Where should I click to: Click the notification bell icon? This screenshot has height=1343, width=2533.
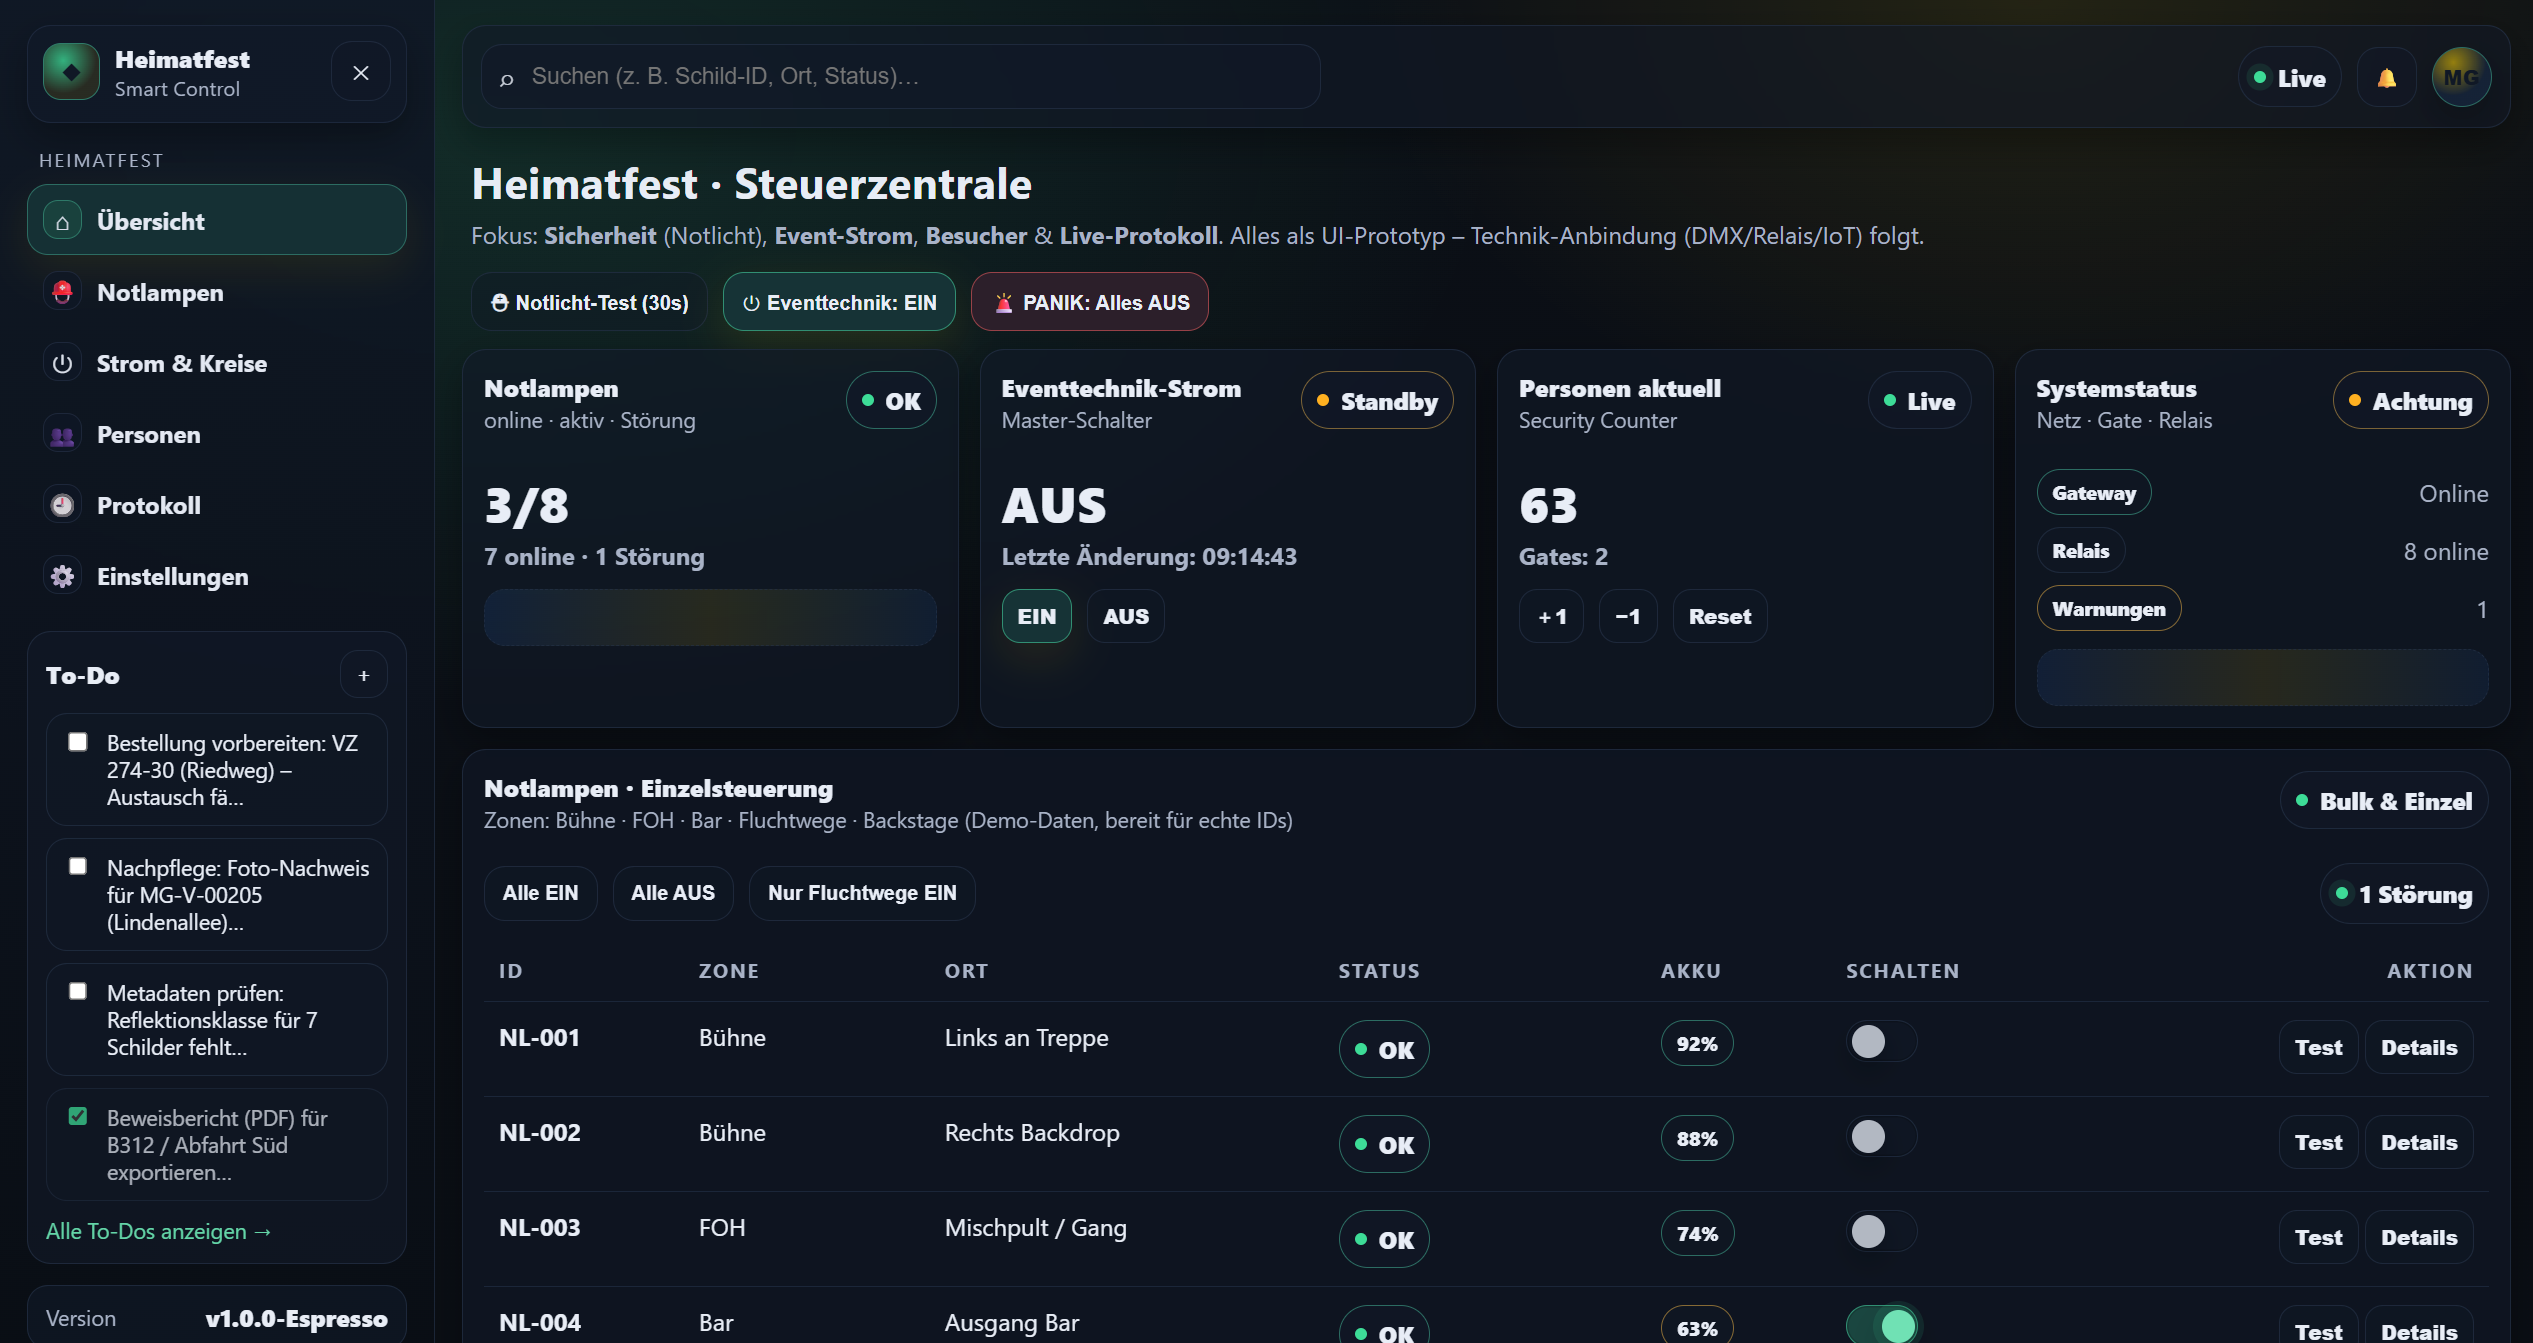[2386, 78]
